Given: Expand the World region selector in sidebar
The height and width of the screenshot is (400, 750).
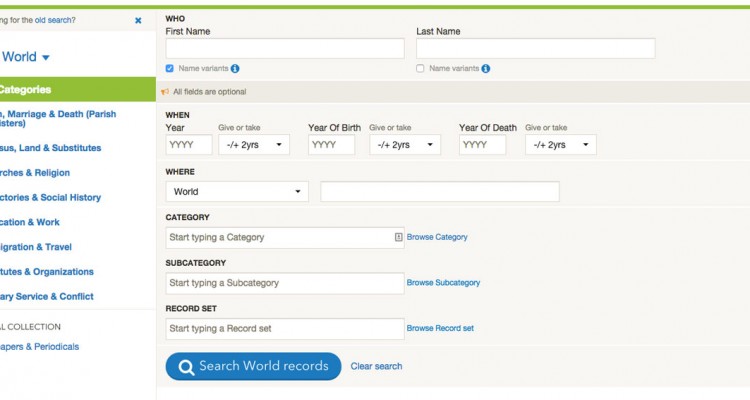Looking at the screenshot, I should [27, 57].
